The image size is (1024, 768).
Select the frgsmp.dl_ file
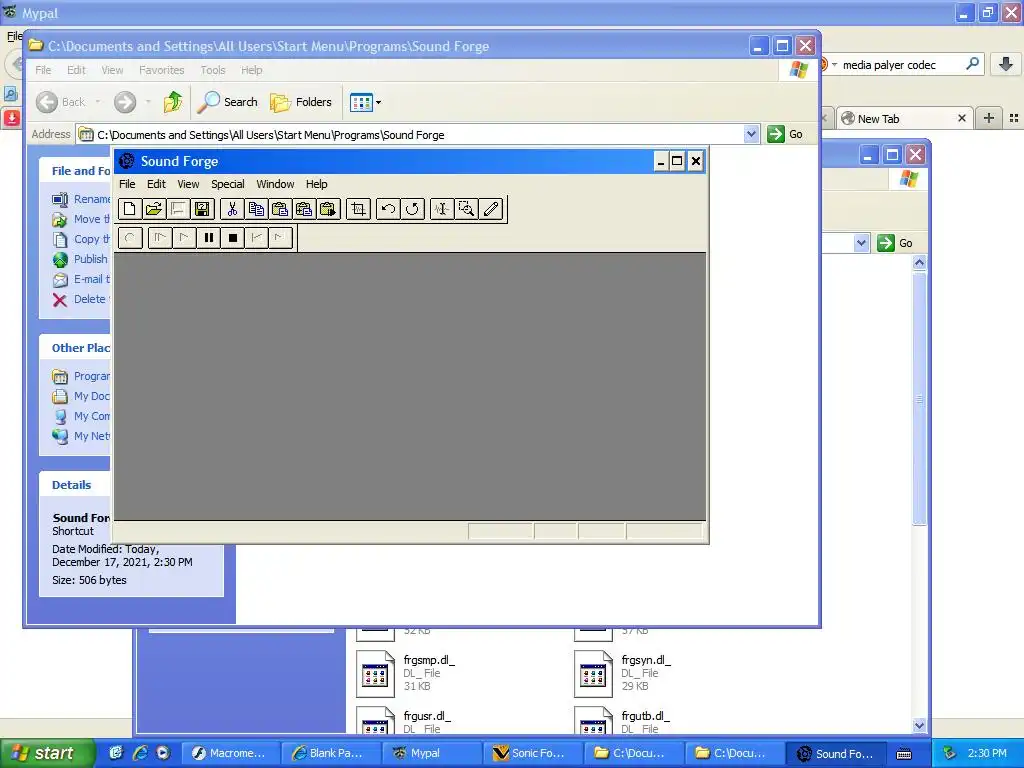tap(406, 673)
